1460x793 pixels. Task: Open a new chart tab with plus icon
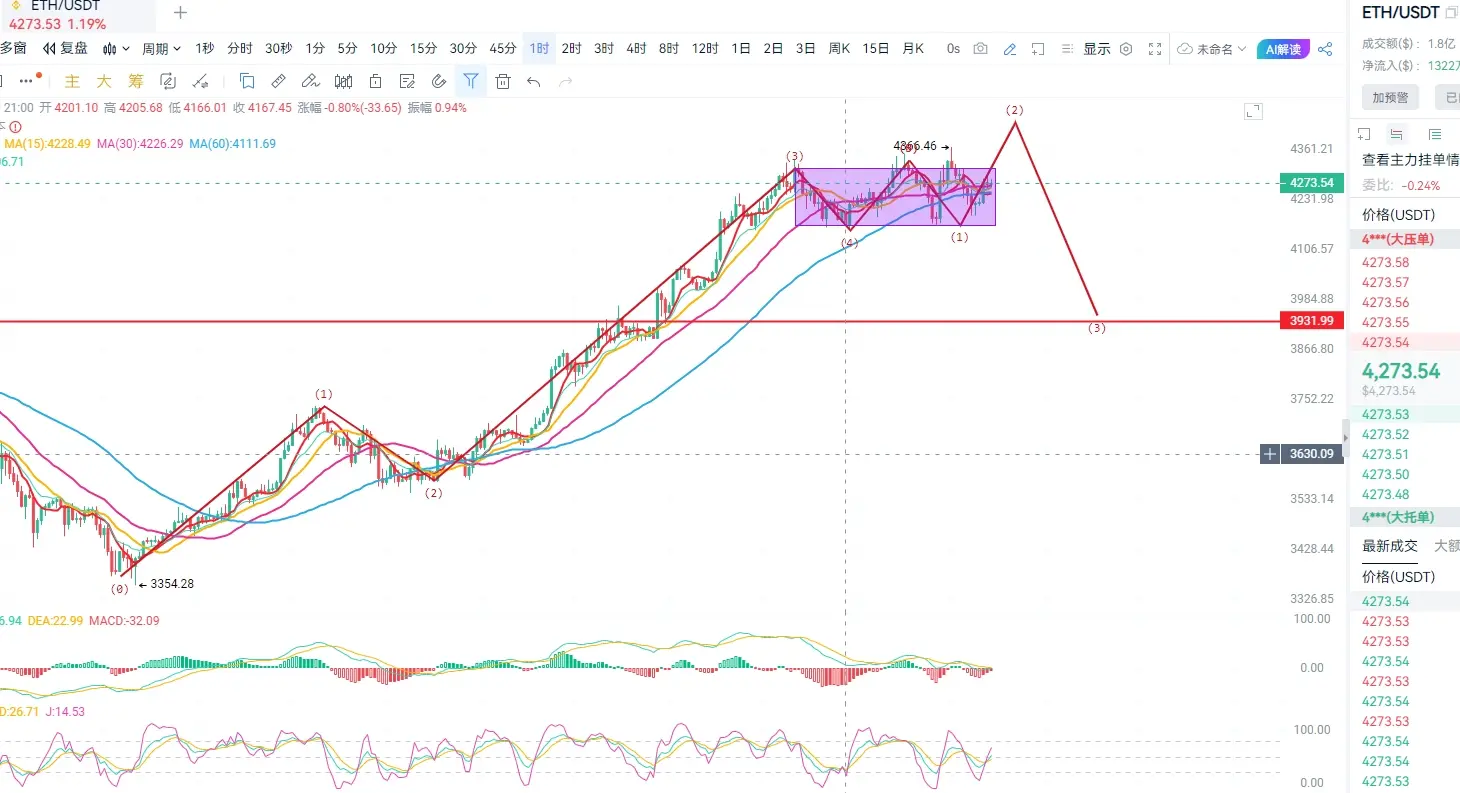tap(180, 13)
